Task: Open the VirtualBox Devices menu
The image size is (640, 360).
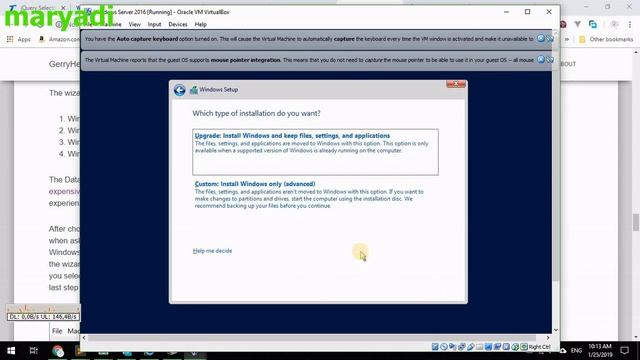Action: pyautogui.click(x=178, y=24)
